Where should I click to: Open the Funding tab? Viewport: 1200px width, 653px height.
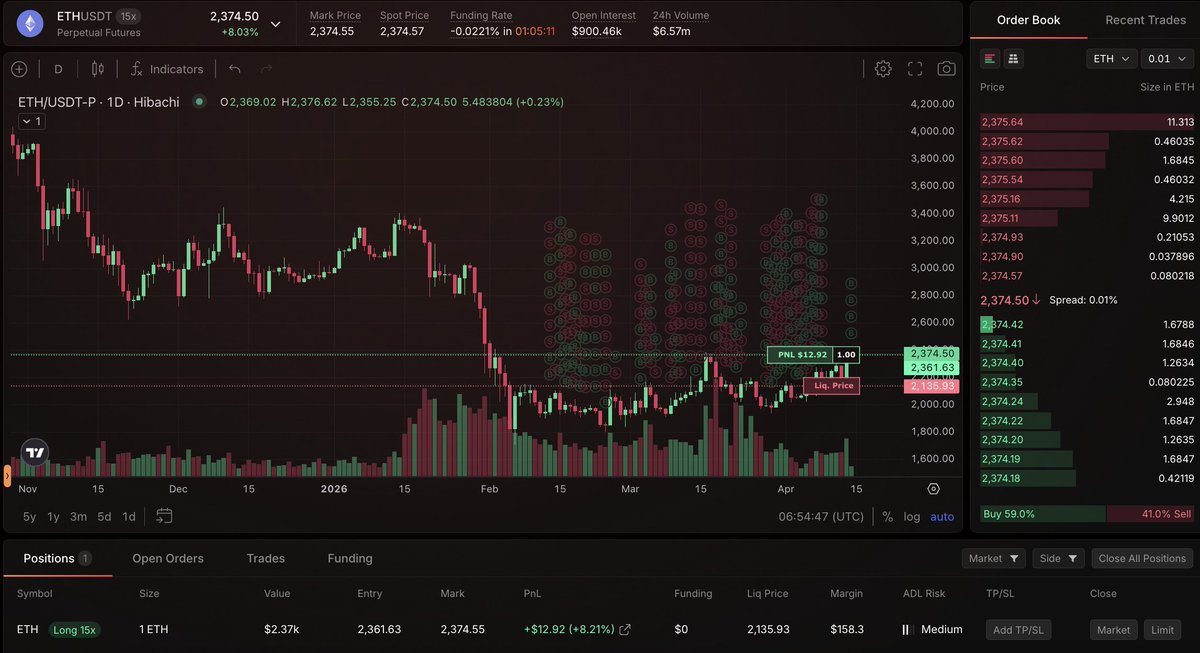point(350,558)
